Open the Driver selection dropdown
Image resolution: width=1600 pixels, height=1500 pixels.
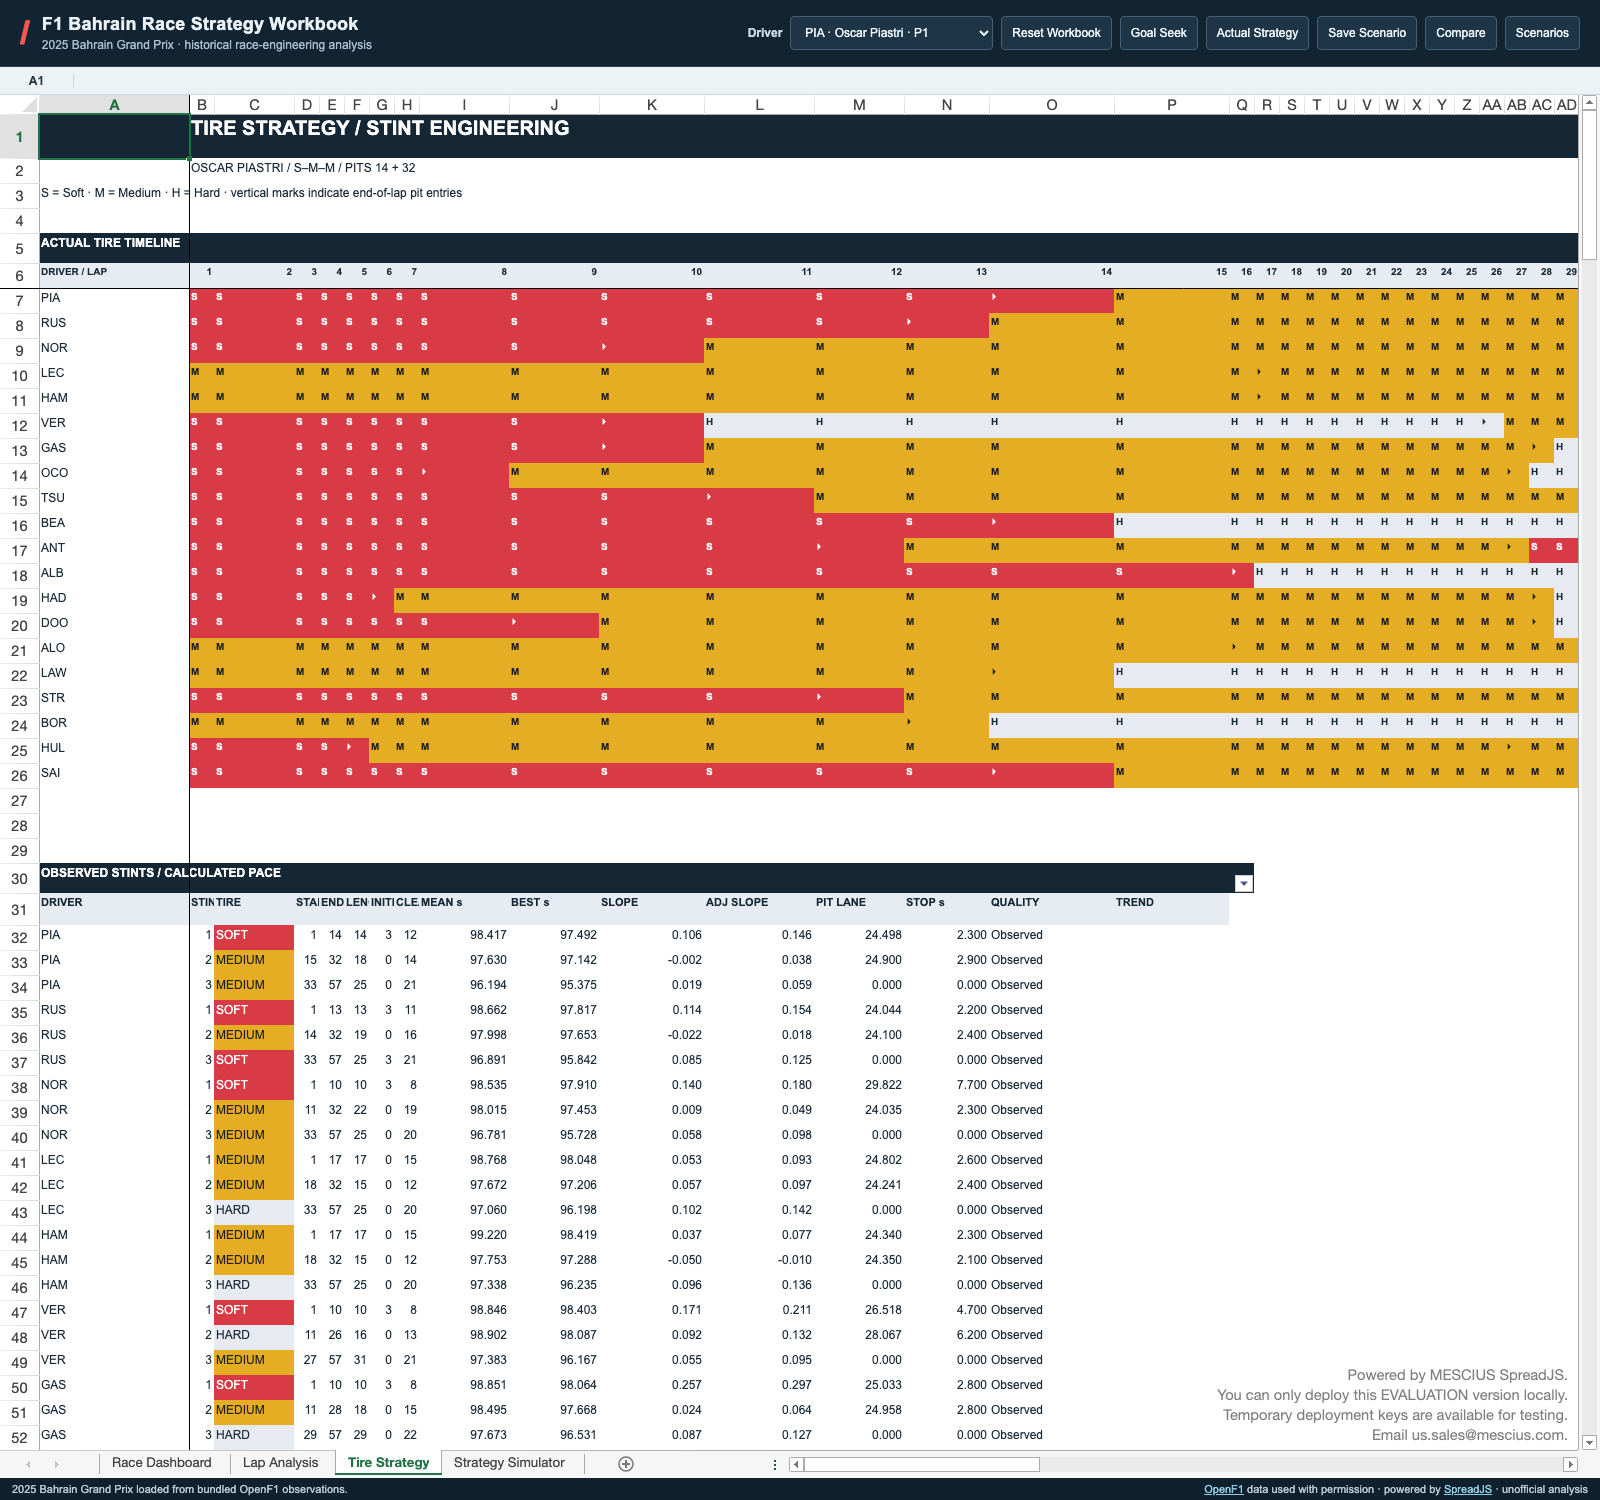891,33
